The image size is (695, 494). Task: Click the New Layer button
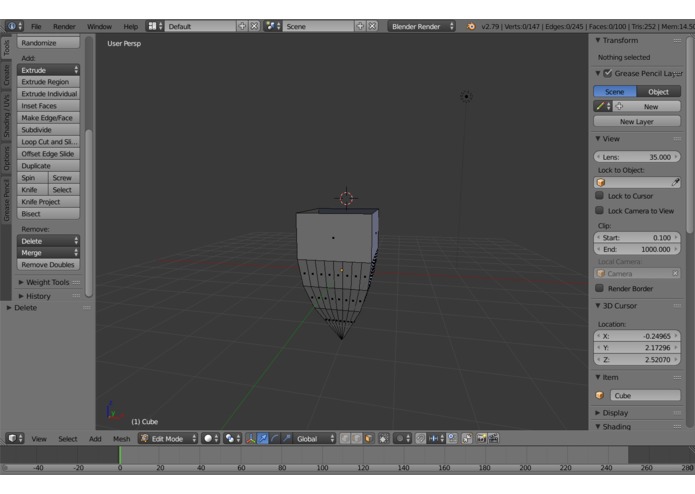click(x=637, y=121)
